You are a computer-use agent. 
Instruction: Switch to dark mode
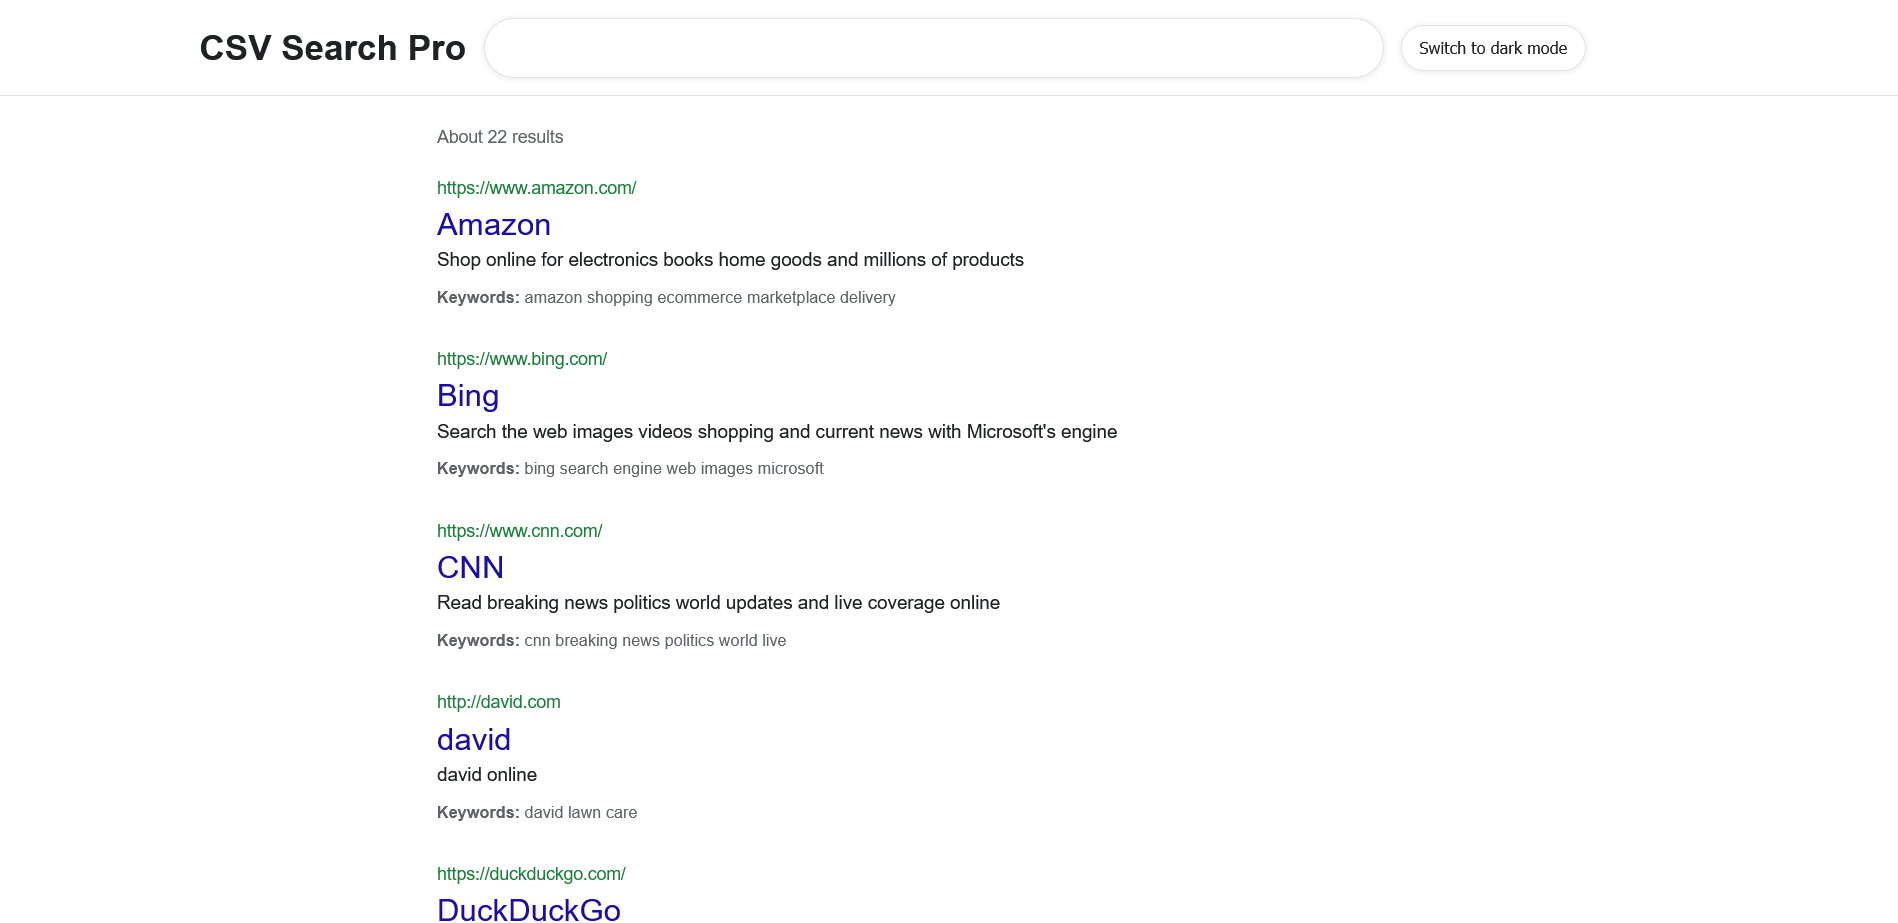pos(1492,48)
